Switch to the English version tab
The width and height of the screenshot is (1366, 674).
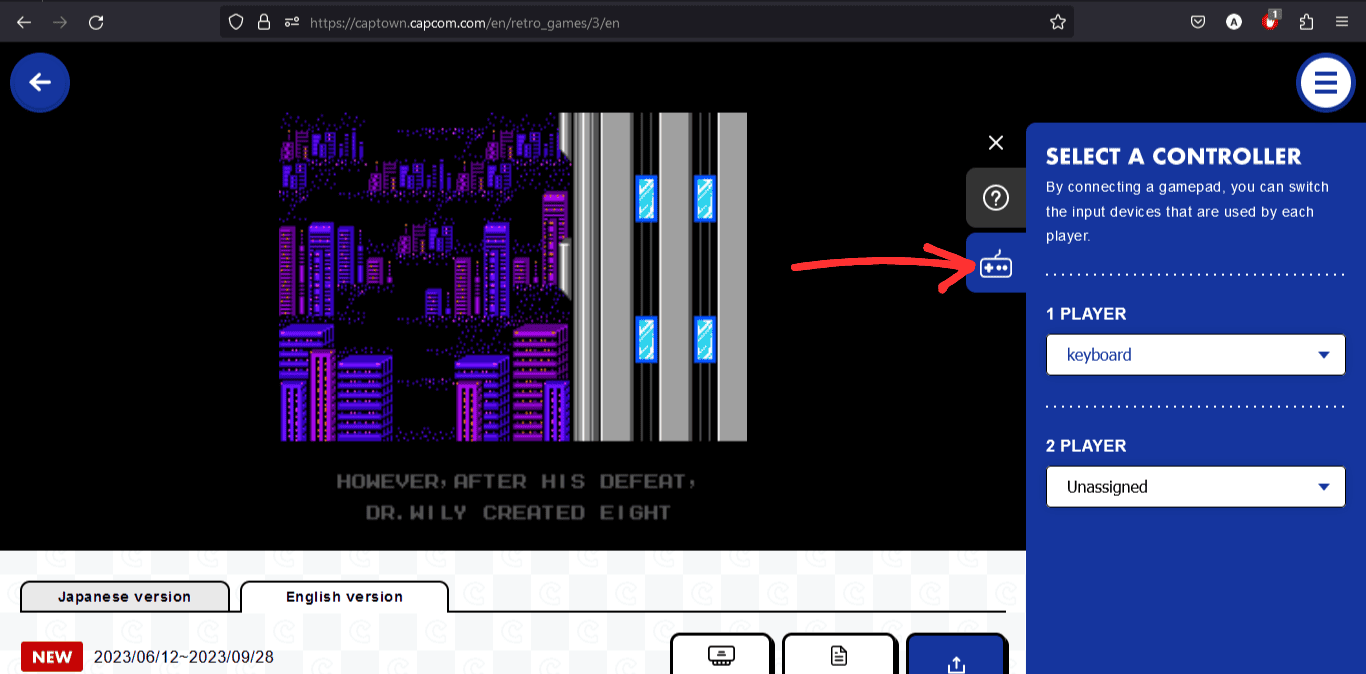coord(344,597)
